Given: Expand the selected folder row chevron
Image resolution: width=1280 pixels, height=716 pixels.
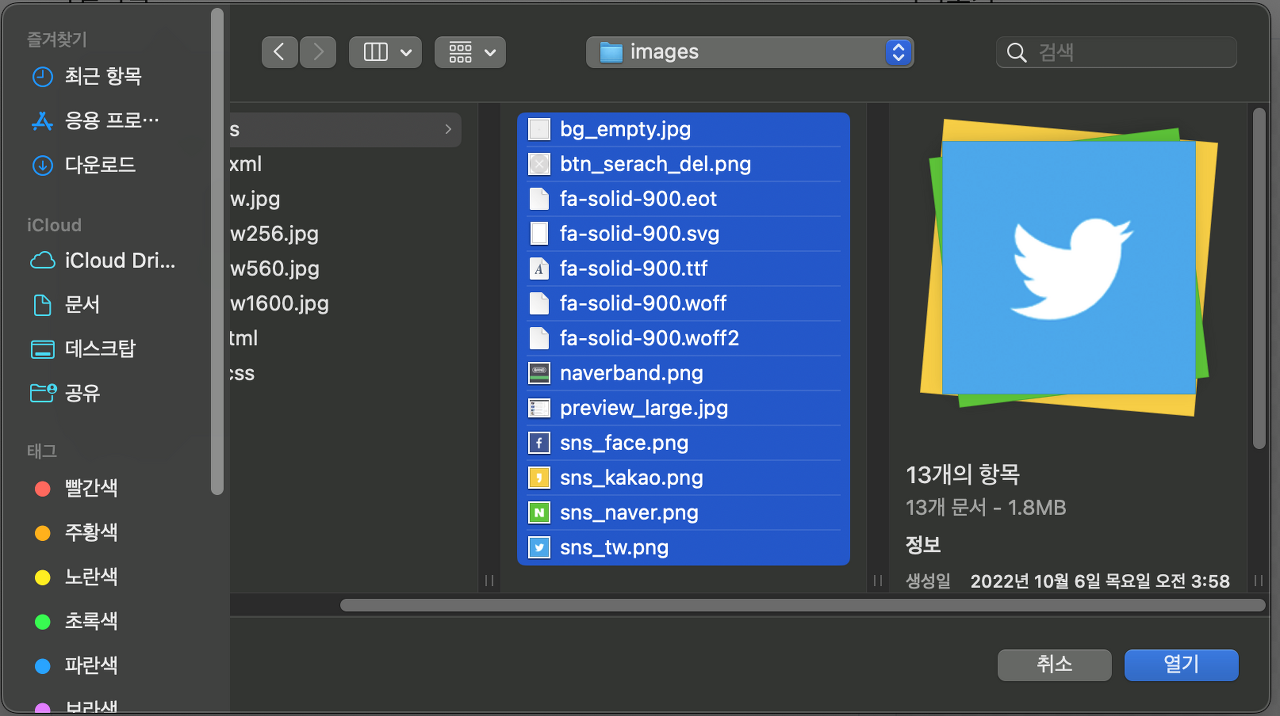Looking at the screenshot, I should 447,129.
